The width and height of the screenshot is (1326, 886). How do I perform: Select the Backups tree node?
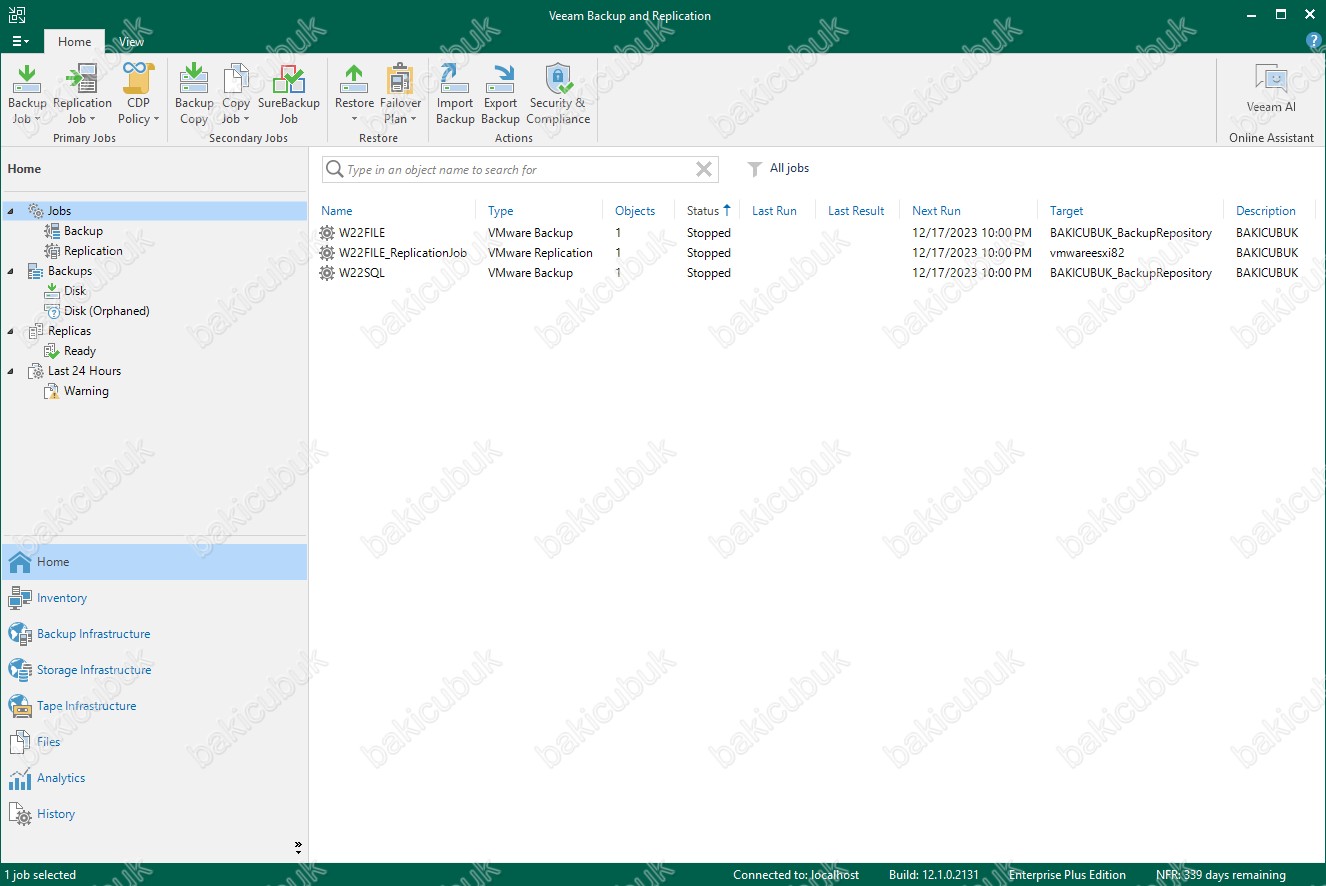pos(69,271)
